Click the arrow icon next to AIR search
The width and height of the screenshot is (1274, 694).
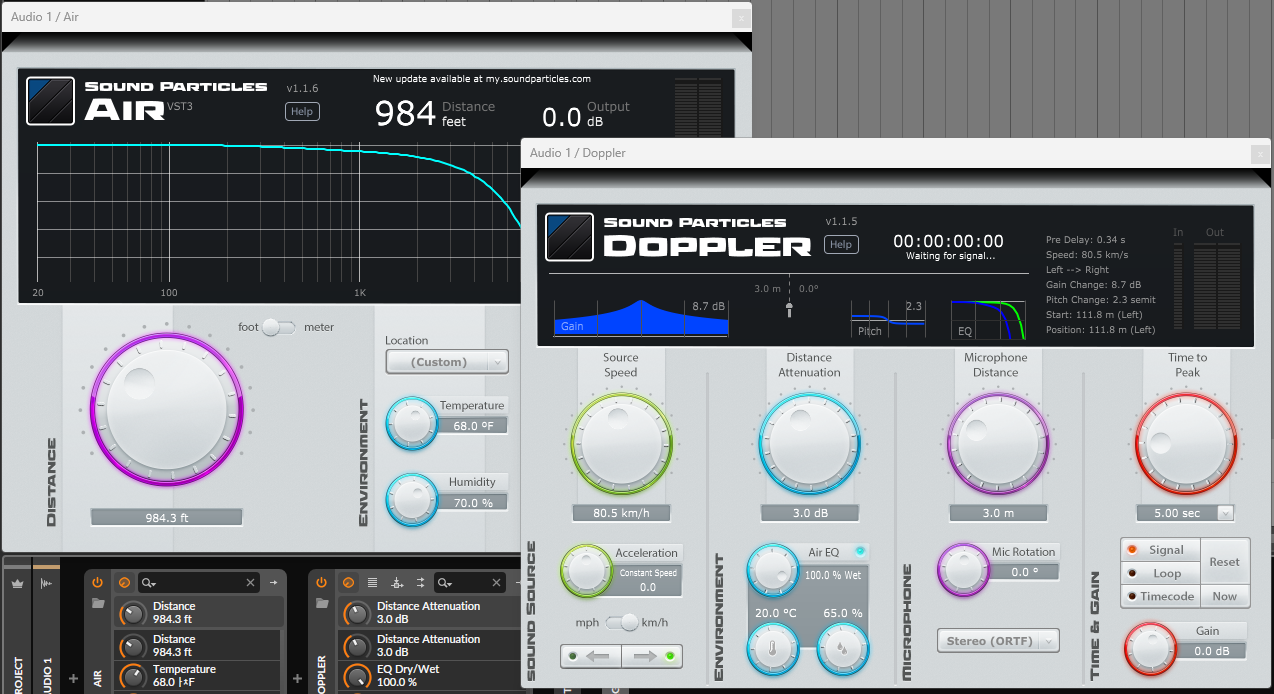pyautogui.click(x=273, y=582)
